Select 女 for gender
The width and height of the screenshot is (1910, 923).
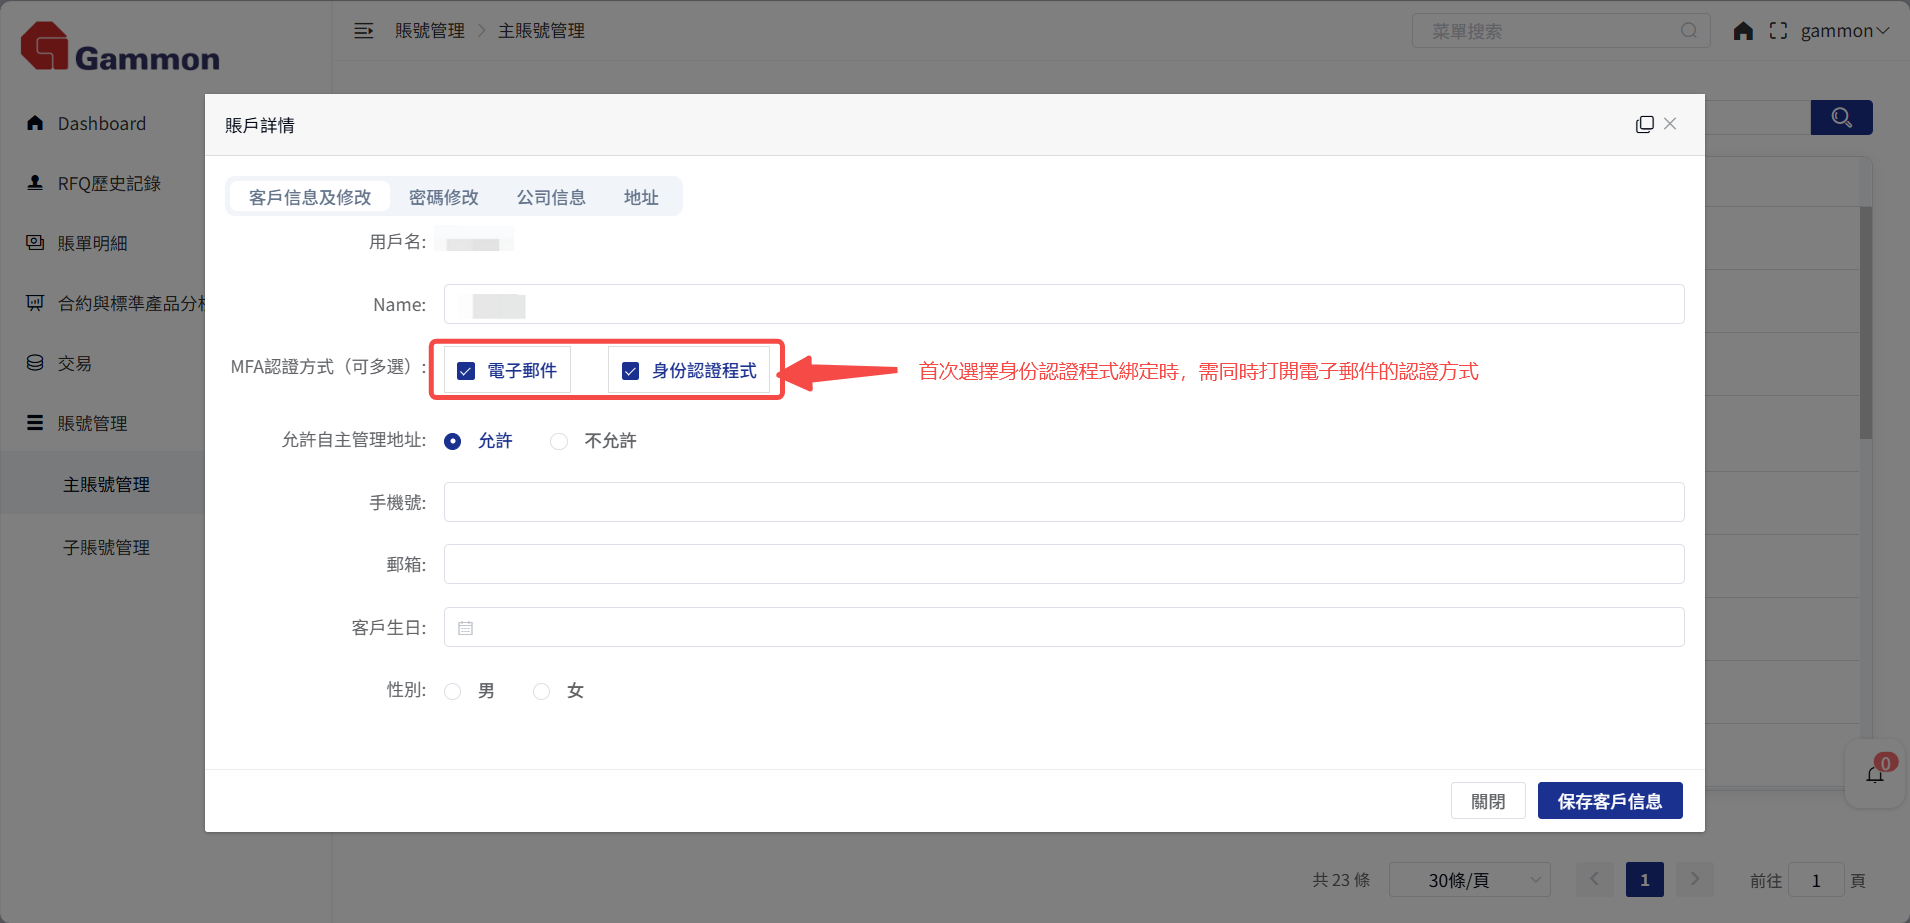coord(542,691)
